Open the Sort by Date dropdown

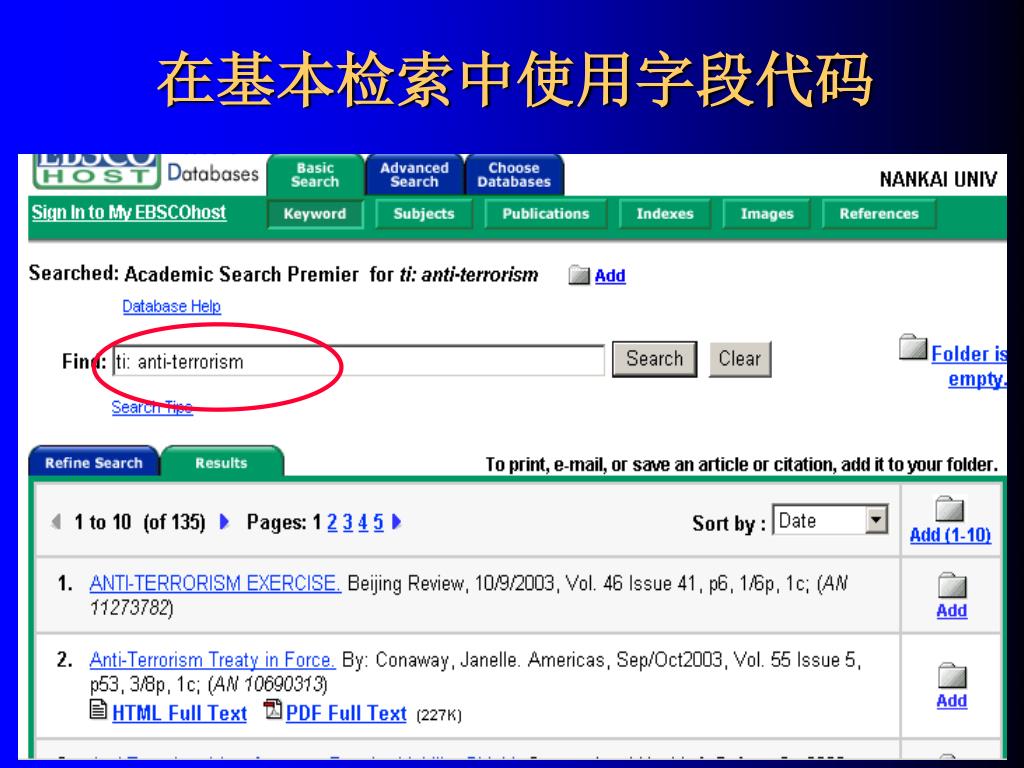[830, 520]
